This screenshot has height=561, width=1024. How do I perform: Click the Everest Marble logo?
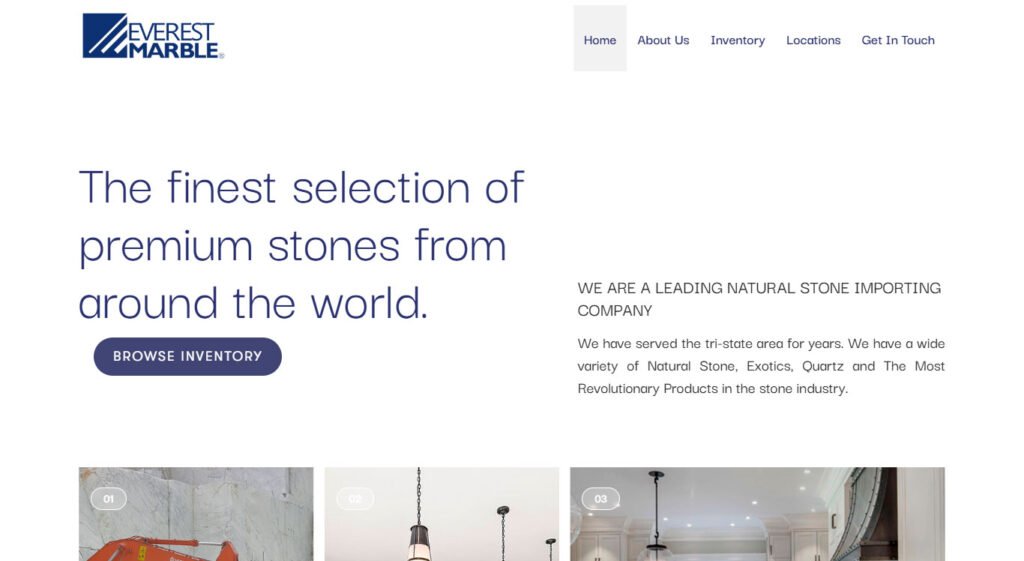(x=153, y=36)
